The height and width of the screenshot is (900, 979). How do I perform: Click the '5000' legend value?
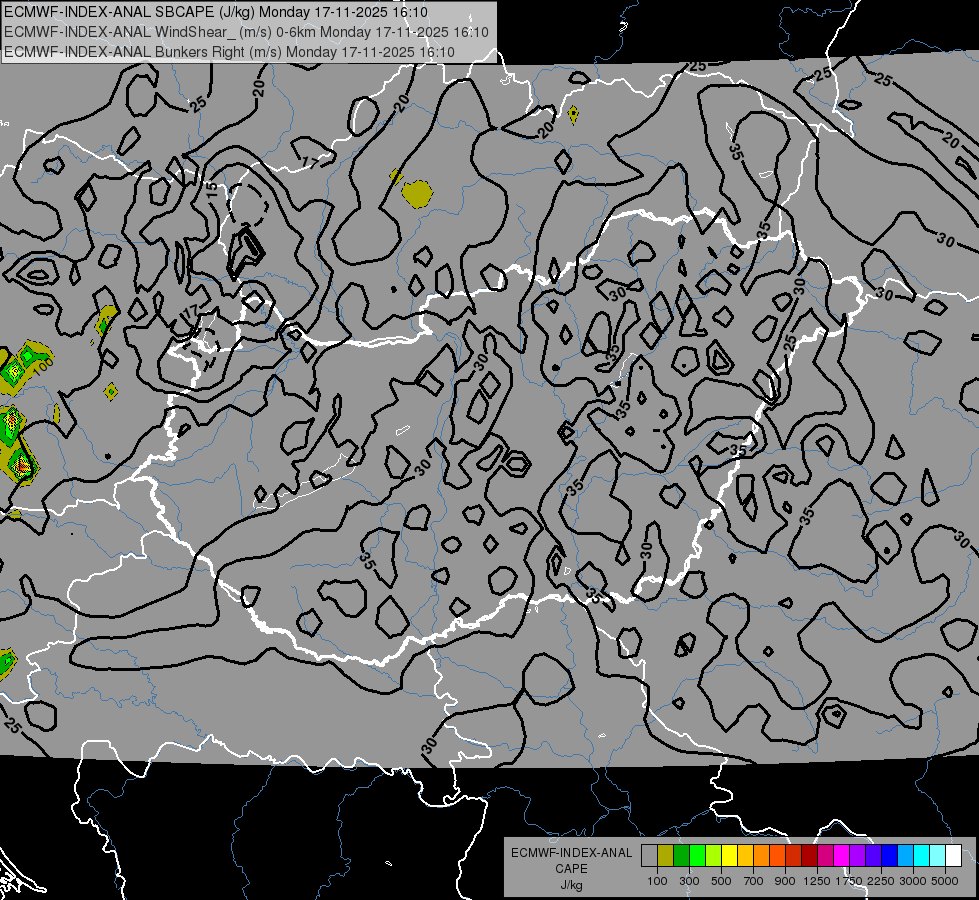pos(945,881)
